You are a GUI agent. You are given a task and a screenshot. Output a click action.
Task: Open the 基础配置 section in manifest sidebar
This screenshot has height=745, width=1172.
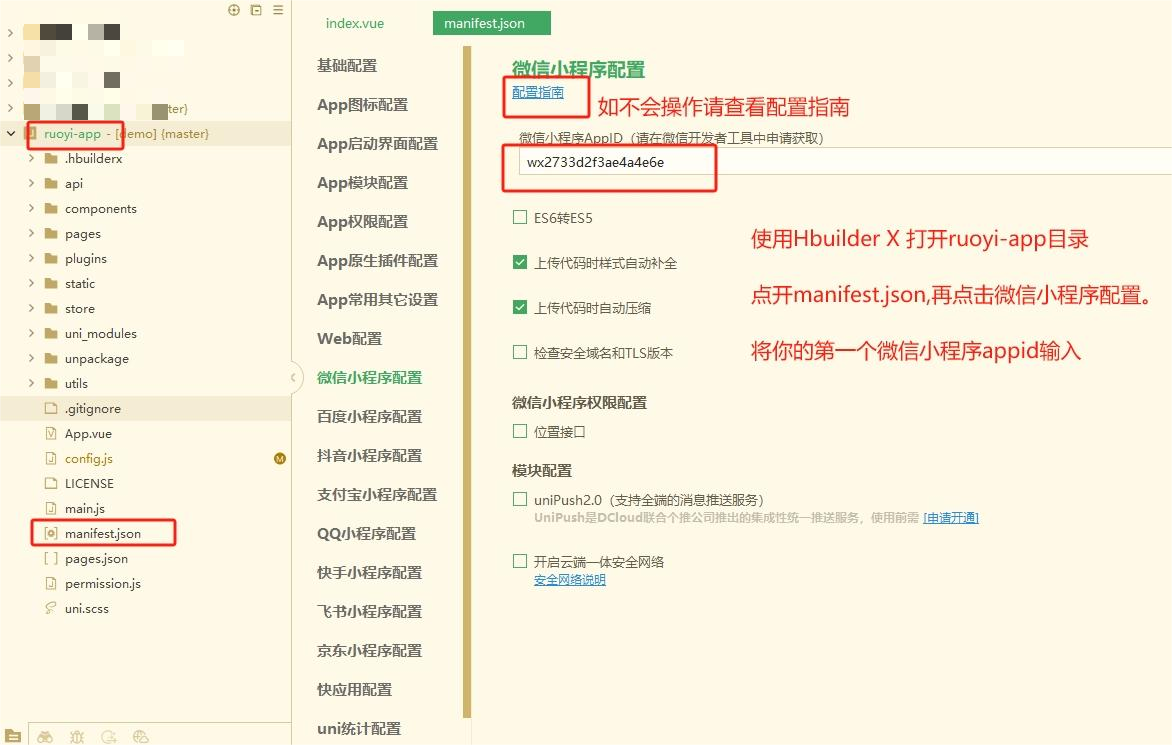[347, 66]
